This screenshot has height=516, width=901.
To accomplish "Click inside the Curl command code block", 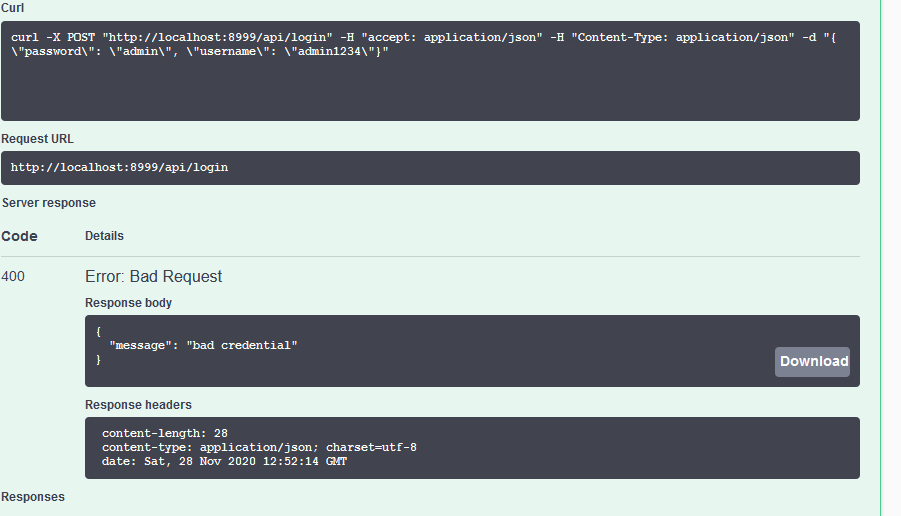I will click(430, 90).
